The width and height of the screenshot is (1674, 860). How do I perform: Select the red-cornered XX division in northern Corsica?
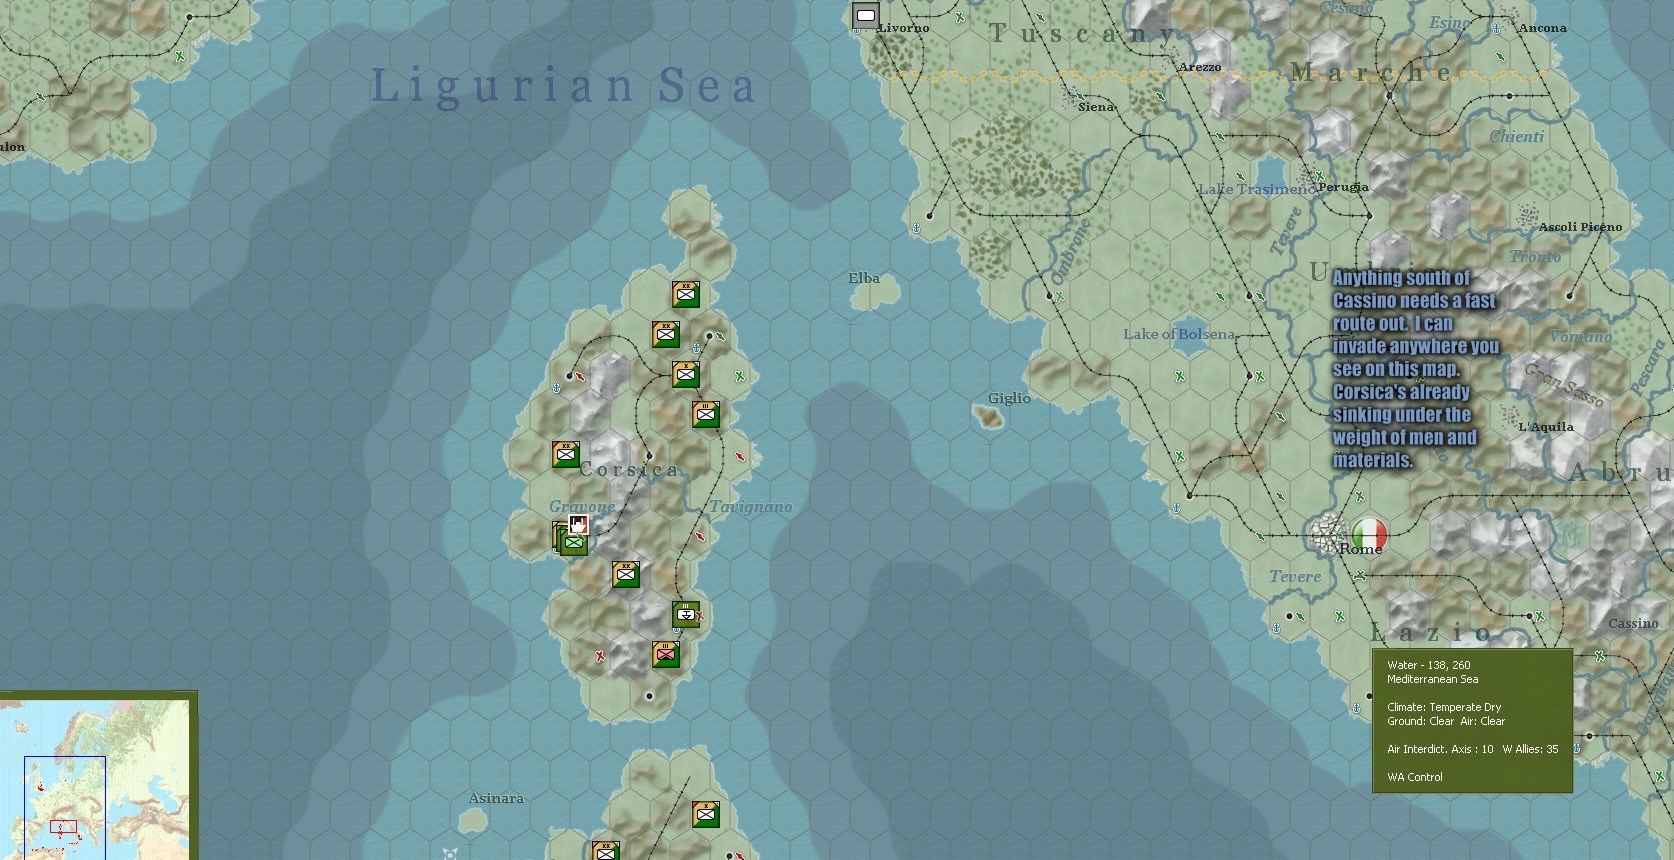tap(666, 334)
